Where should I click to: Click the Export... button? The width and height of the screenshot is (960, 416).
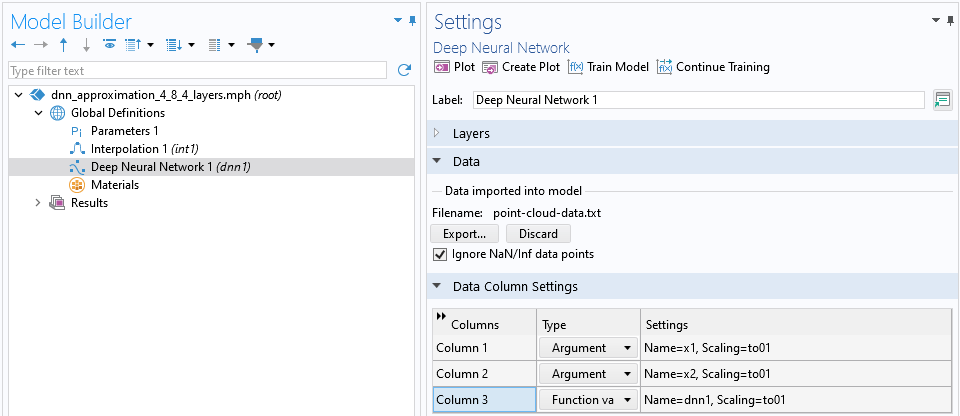[x=464, y=233]
